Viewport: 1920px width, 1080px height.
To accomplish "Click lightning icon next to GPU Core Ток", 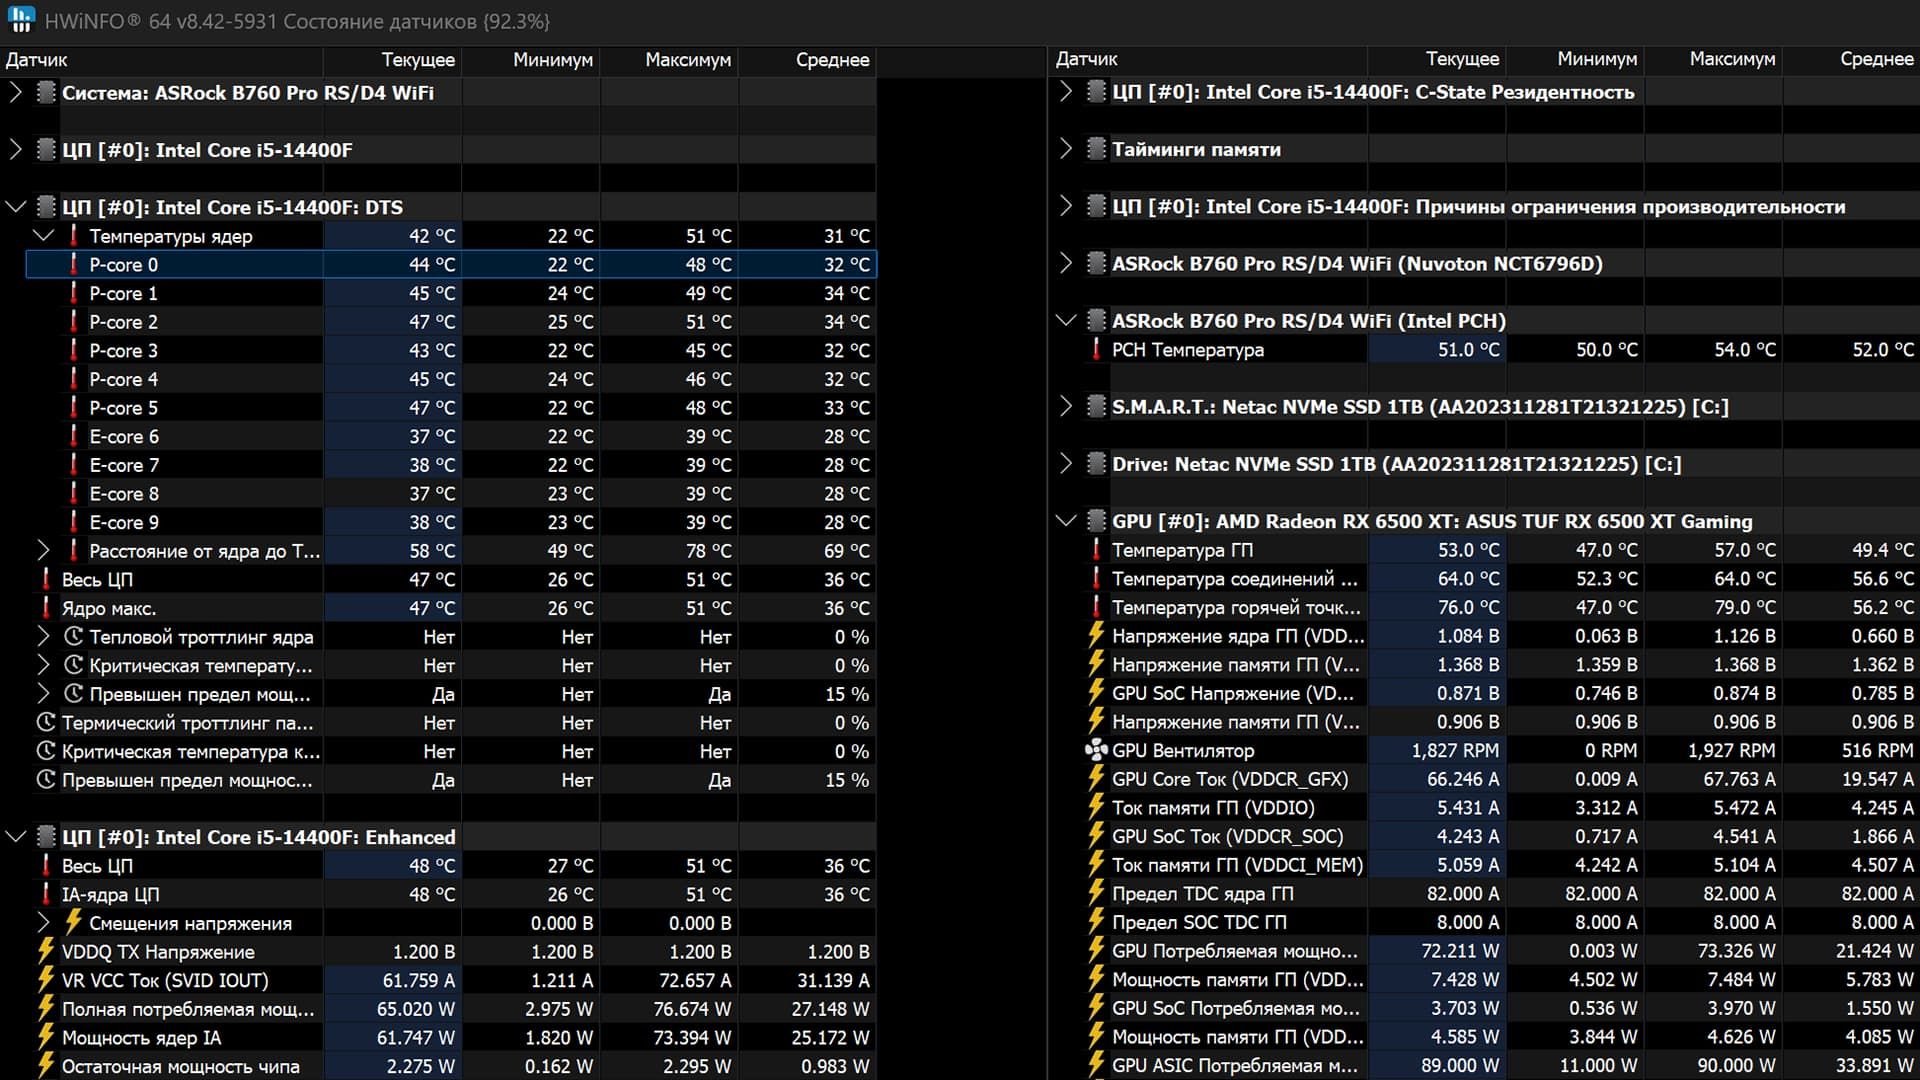I will tap(1096, 779).
